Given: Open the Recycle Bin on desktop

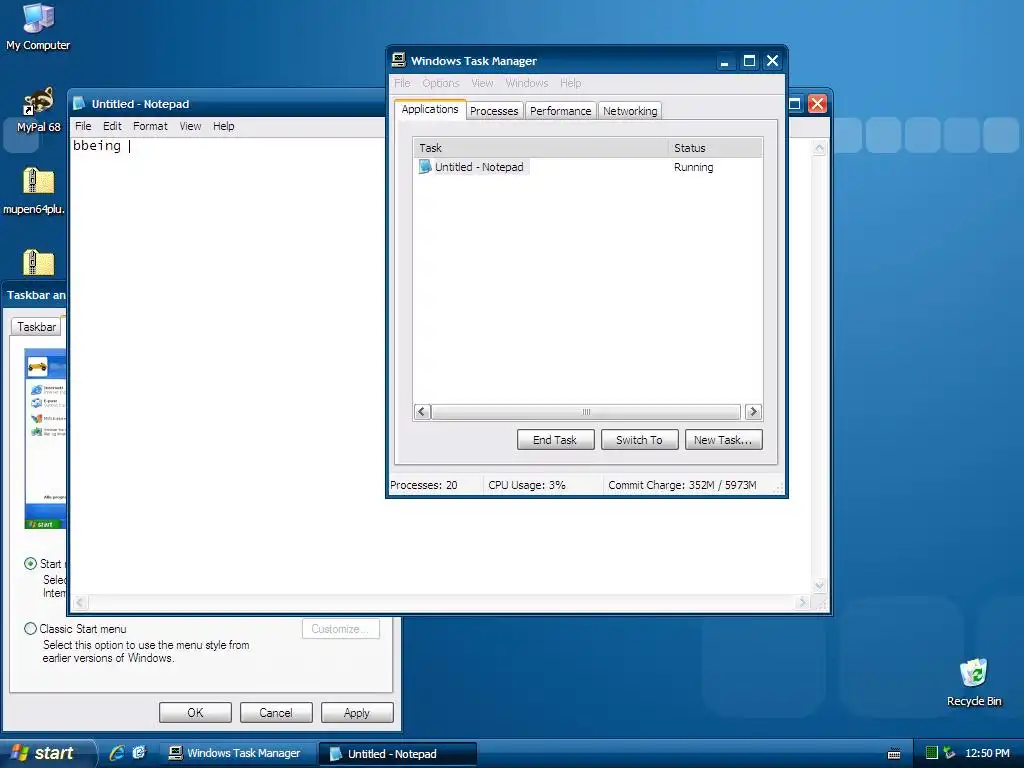Looking at the screenshot, I should (974, 682).
